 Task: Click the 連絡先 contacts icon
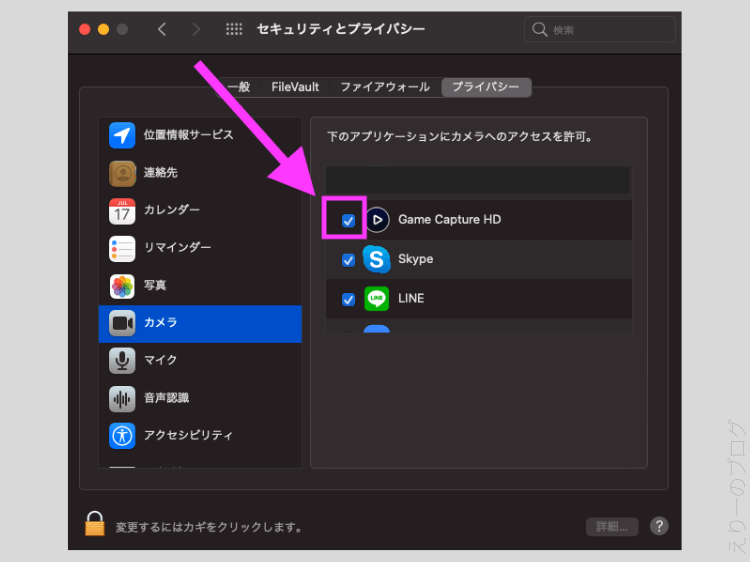(x=122, y=173)
